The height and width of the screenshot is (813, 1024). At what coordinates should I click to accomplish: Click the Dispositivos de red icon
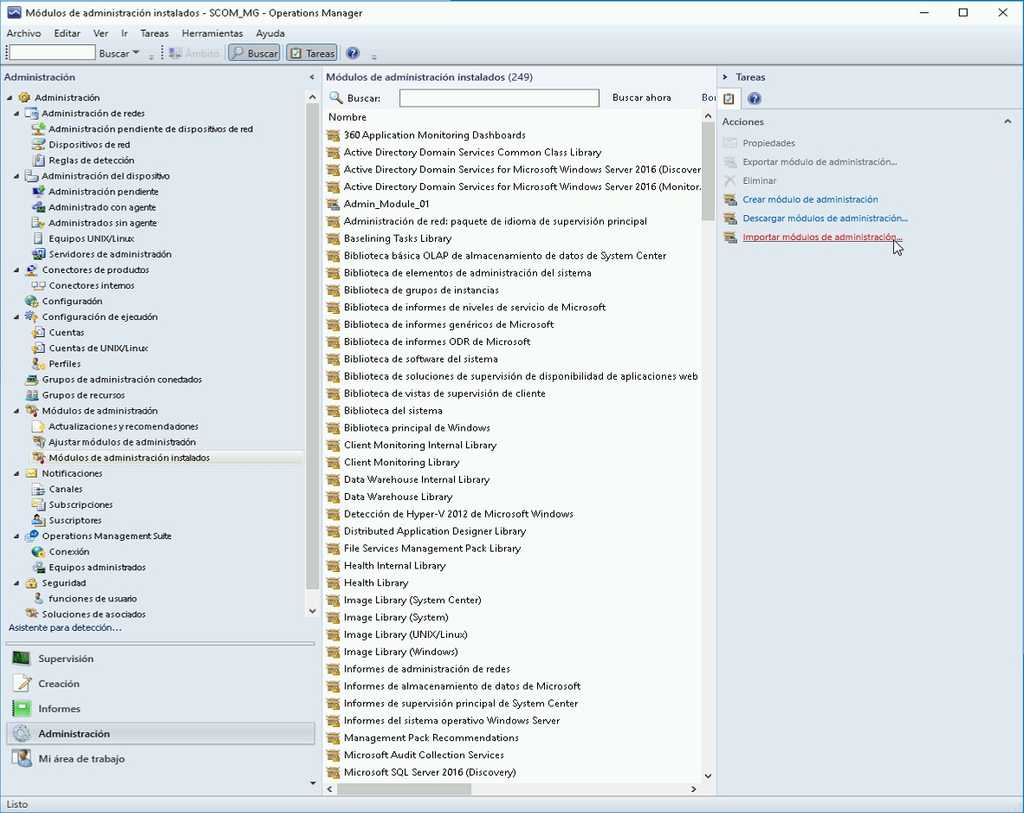click(x=39, y=145)
